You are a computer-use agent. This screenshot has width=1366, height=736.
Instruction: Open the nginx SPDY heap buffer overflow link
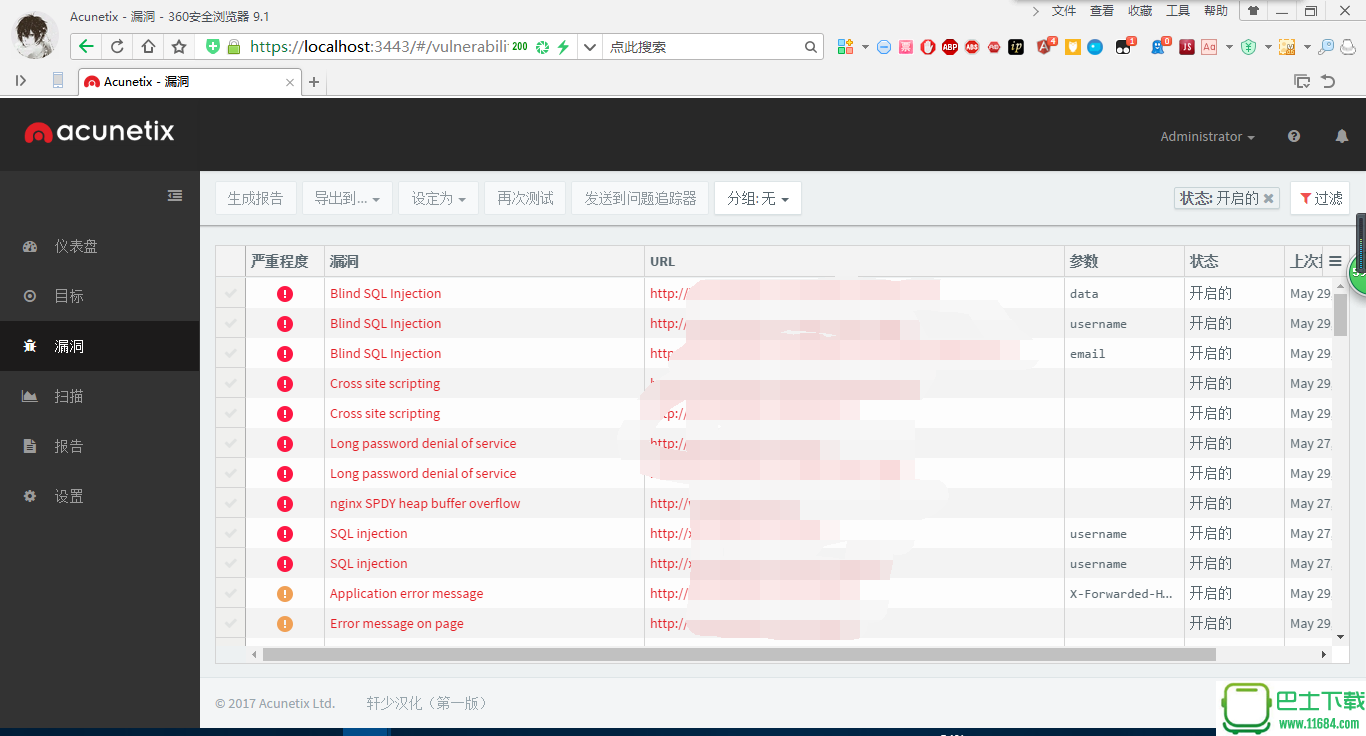coord(425,503)
